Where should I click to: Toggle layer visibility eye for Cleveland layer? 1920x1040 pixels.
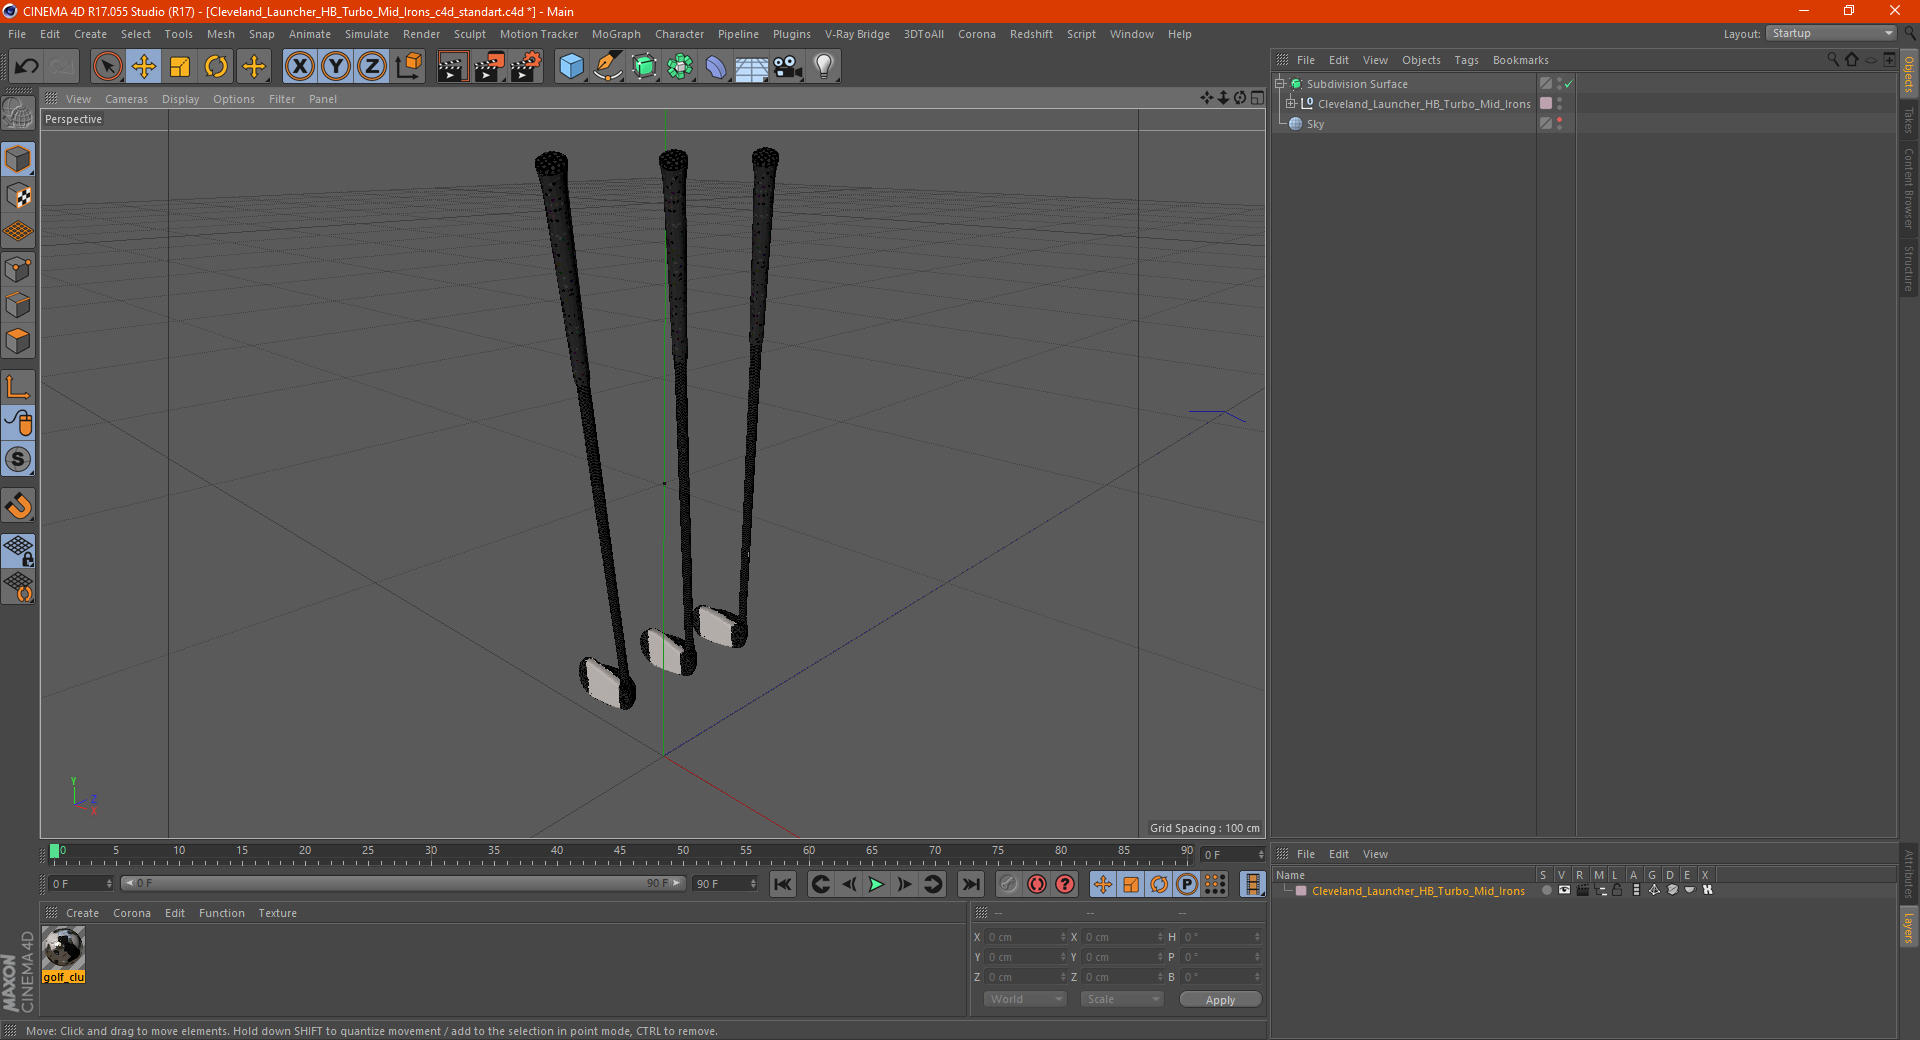click(x=1564, y=890)
